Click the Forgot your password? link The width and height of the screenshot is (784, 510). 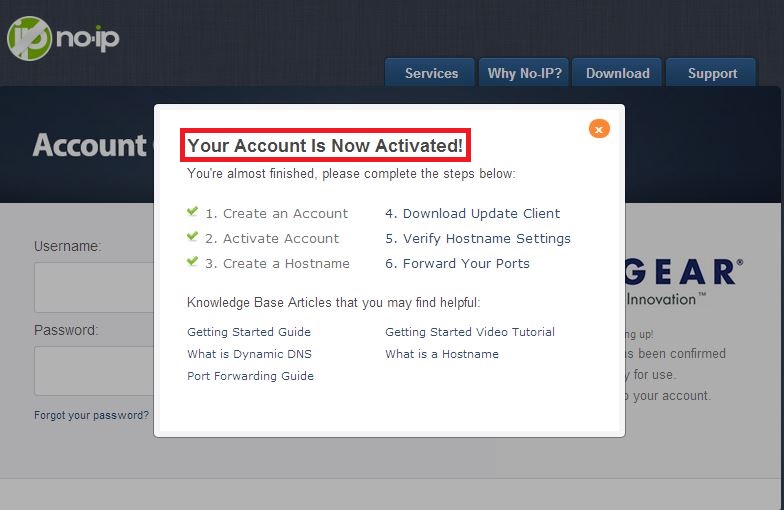(x=91, y=415)
